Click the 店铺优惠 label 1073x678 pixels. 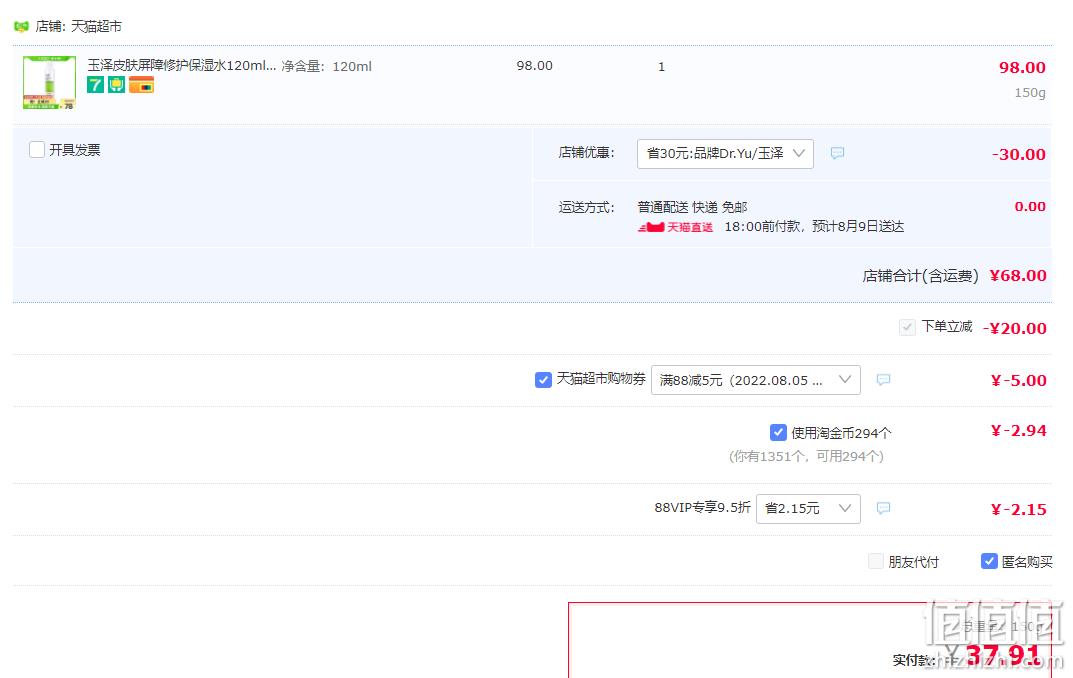pos(586,153)
